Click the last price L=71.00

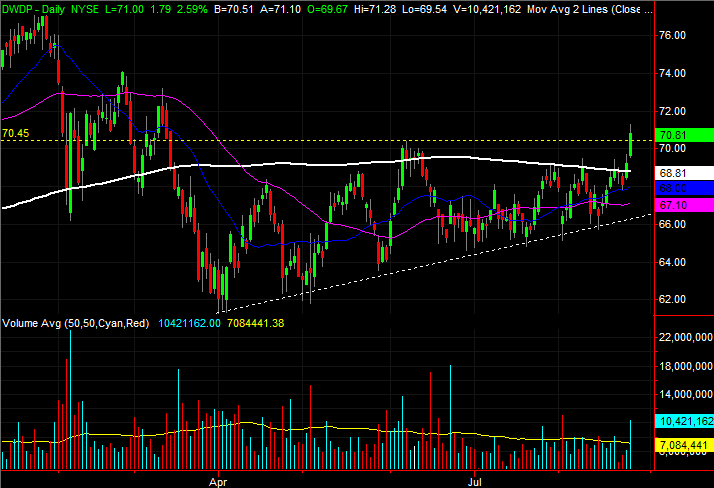pyautogui.click(x=124, y=9)
